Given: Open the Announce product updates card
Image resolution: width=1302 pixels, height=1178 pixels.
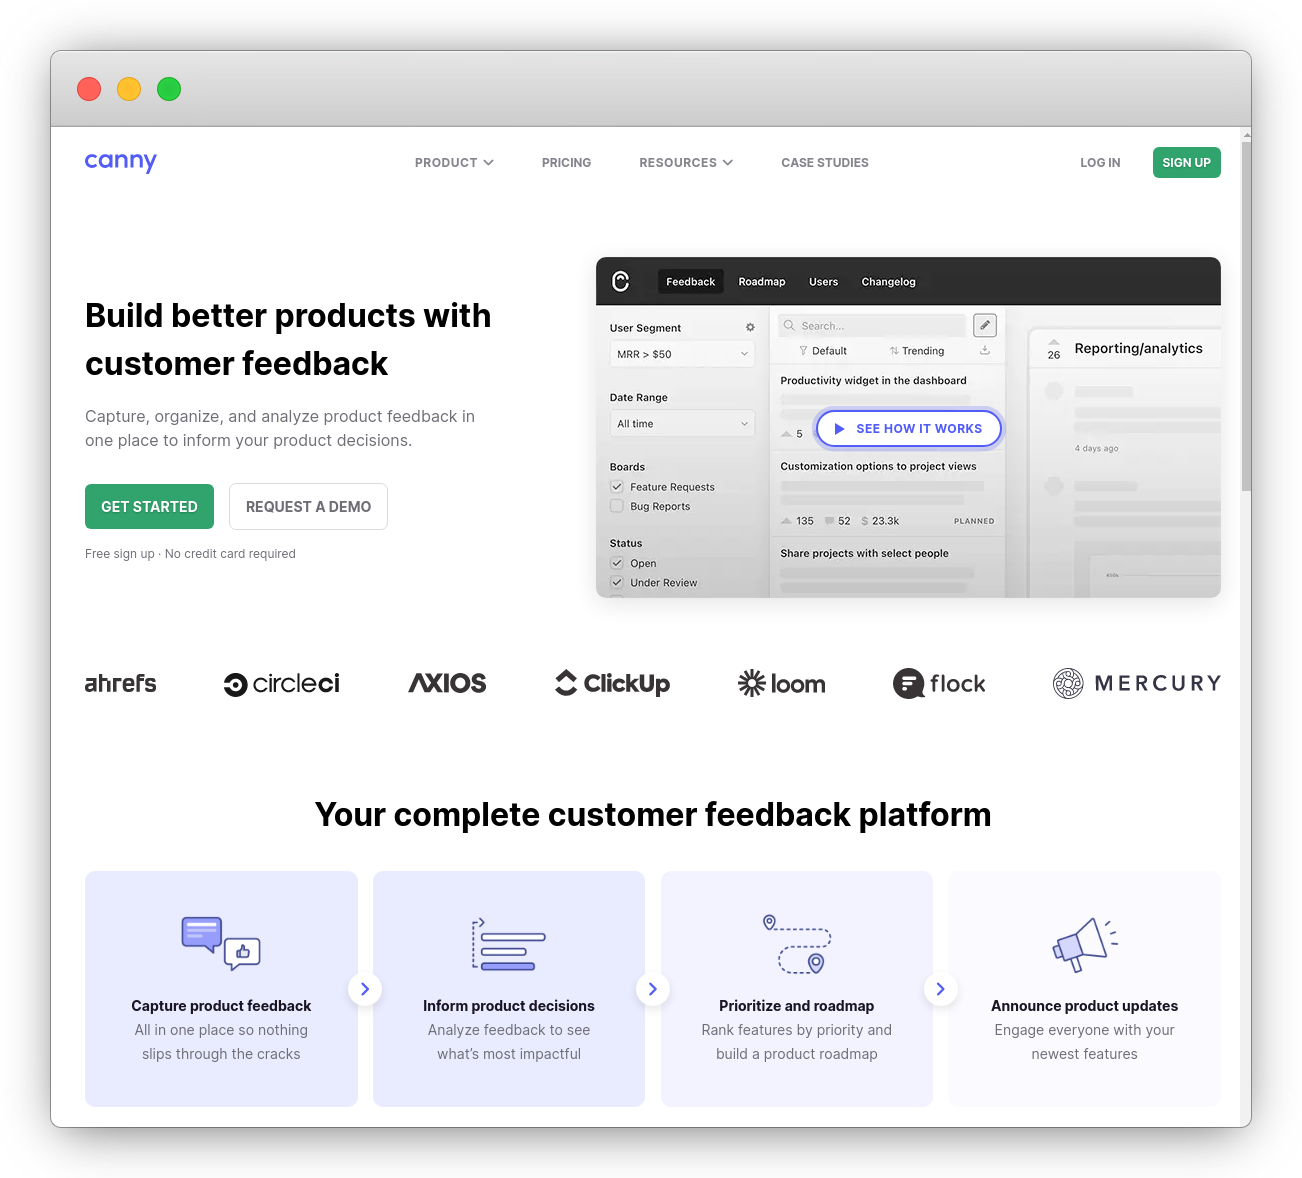Looking at the screenshot, I should [1085, 989].
